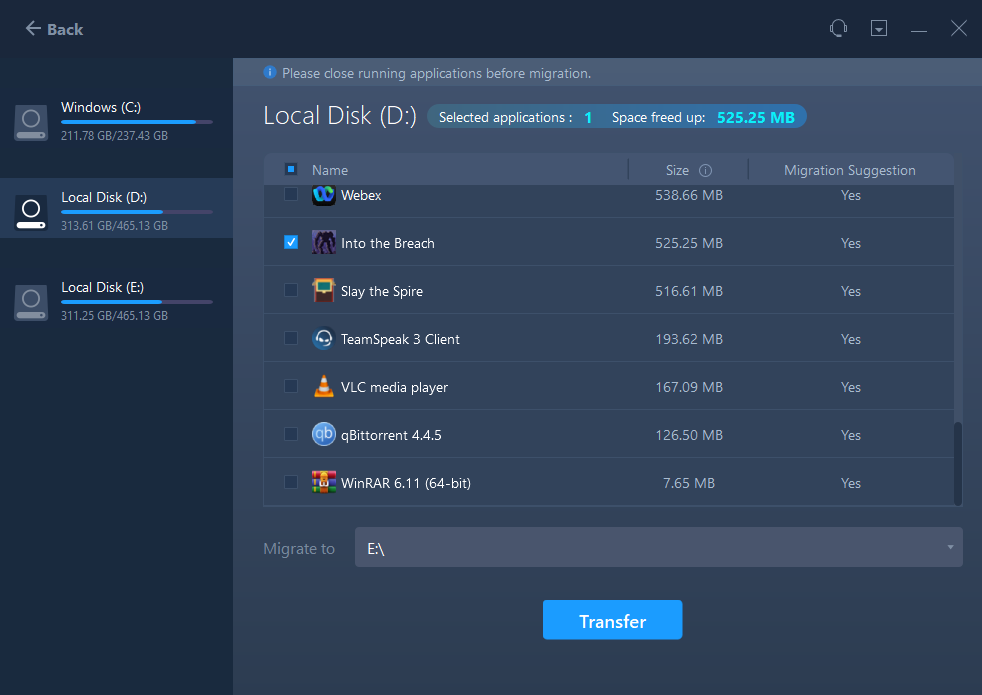Click the application list scrollbar thumb

[958, 463]
